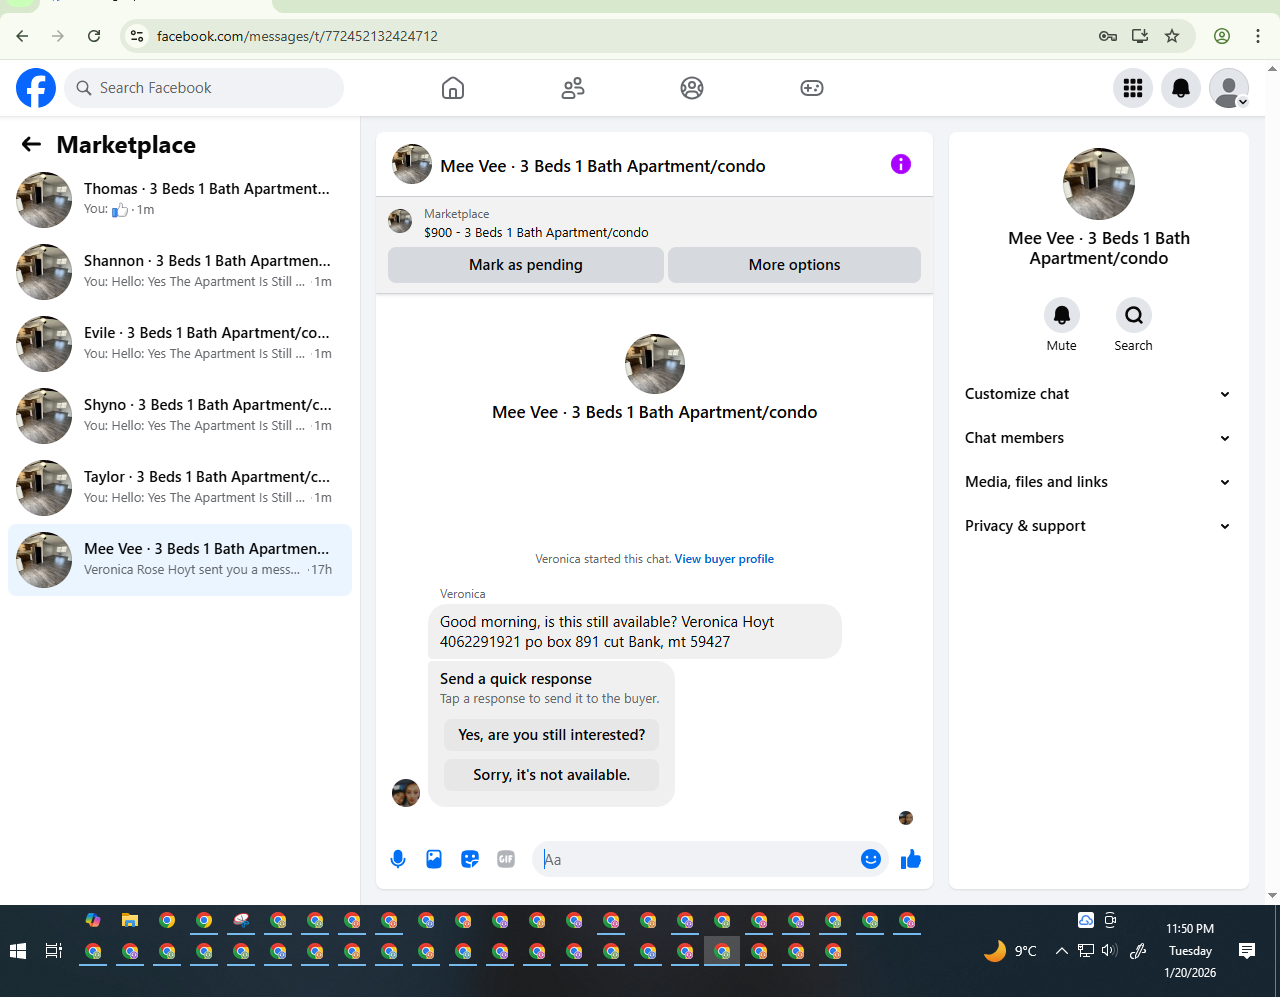Reload the page in Chrome
The image size is (1280, 997).
pyautogui.click(x=94, y=36)
